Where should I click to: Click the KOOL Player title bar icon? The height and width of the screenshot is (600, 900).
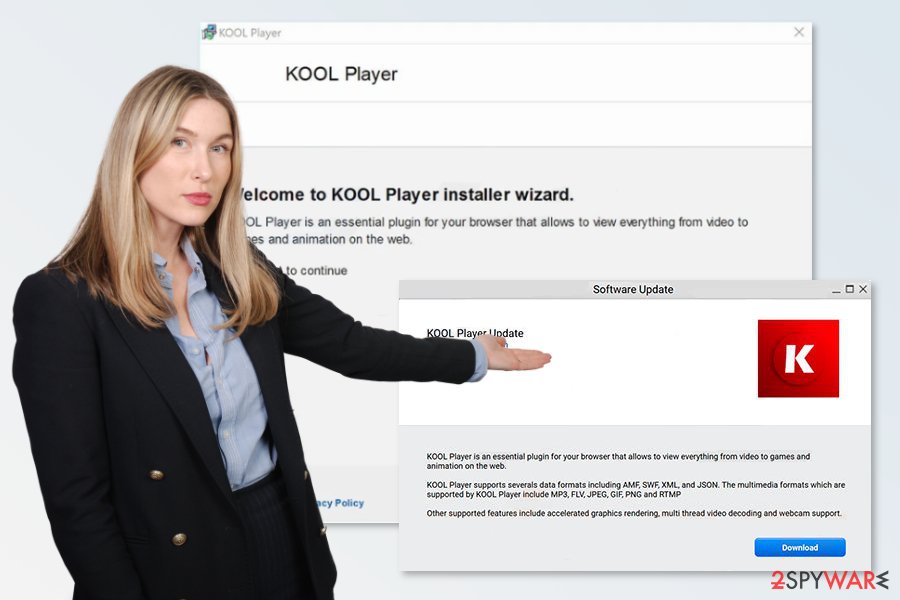[x=209, y=32]
